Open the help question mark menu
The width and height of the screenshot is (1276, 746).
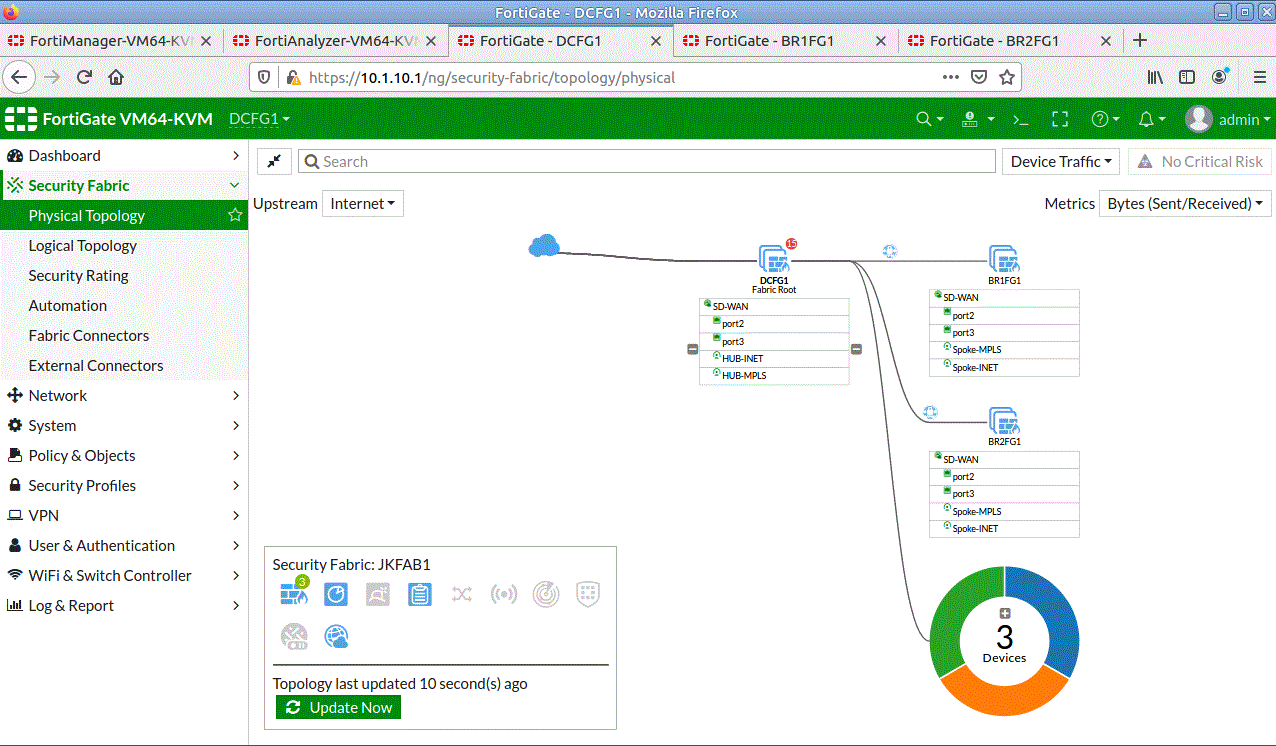pos(1105,119)
